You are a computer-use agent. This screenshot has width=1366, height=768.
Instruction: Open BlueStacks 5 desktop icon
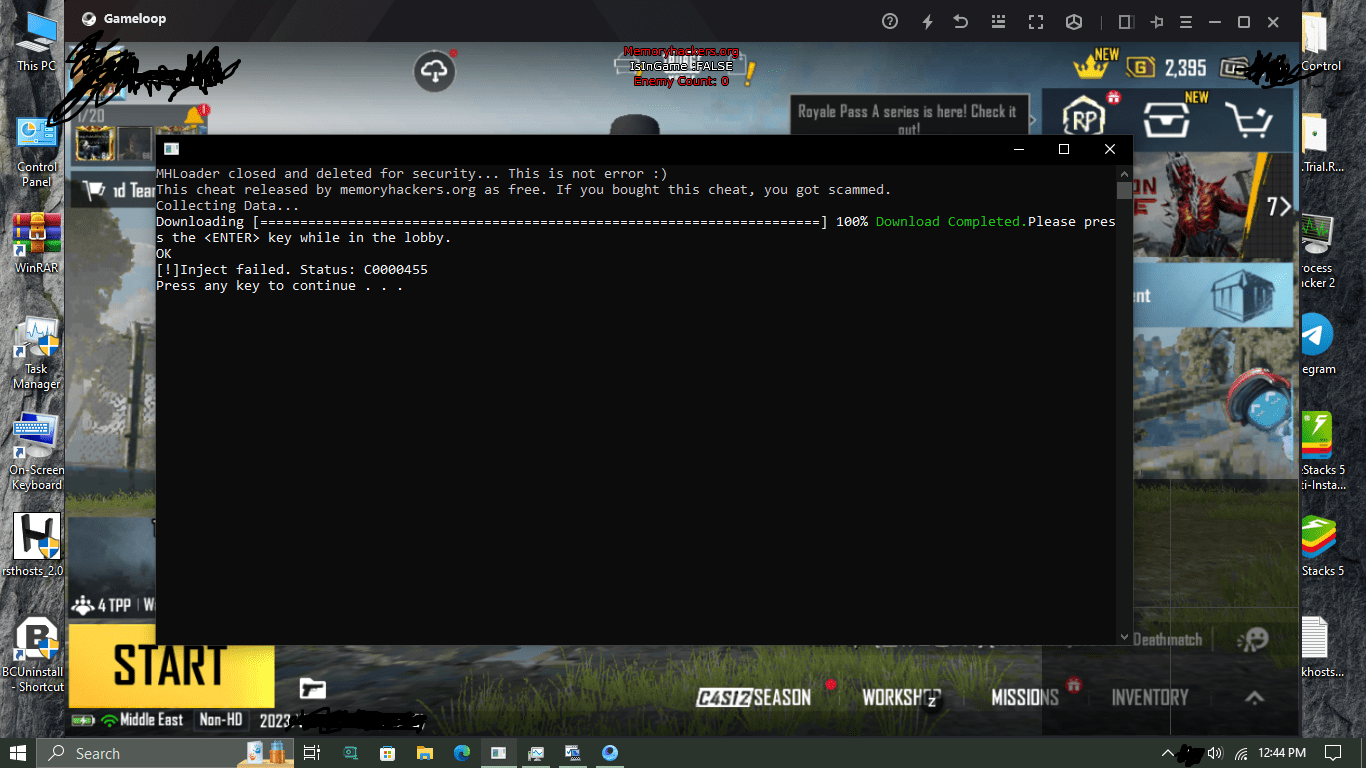click(1320, 545)
